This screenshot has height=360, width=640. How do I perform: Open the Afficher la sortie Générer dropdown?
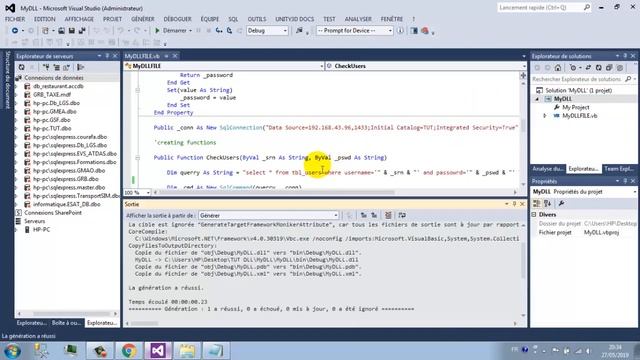pyautogui.click(x=269, y=216)
